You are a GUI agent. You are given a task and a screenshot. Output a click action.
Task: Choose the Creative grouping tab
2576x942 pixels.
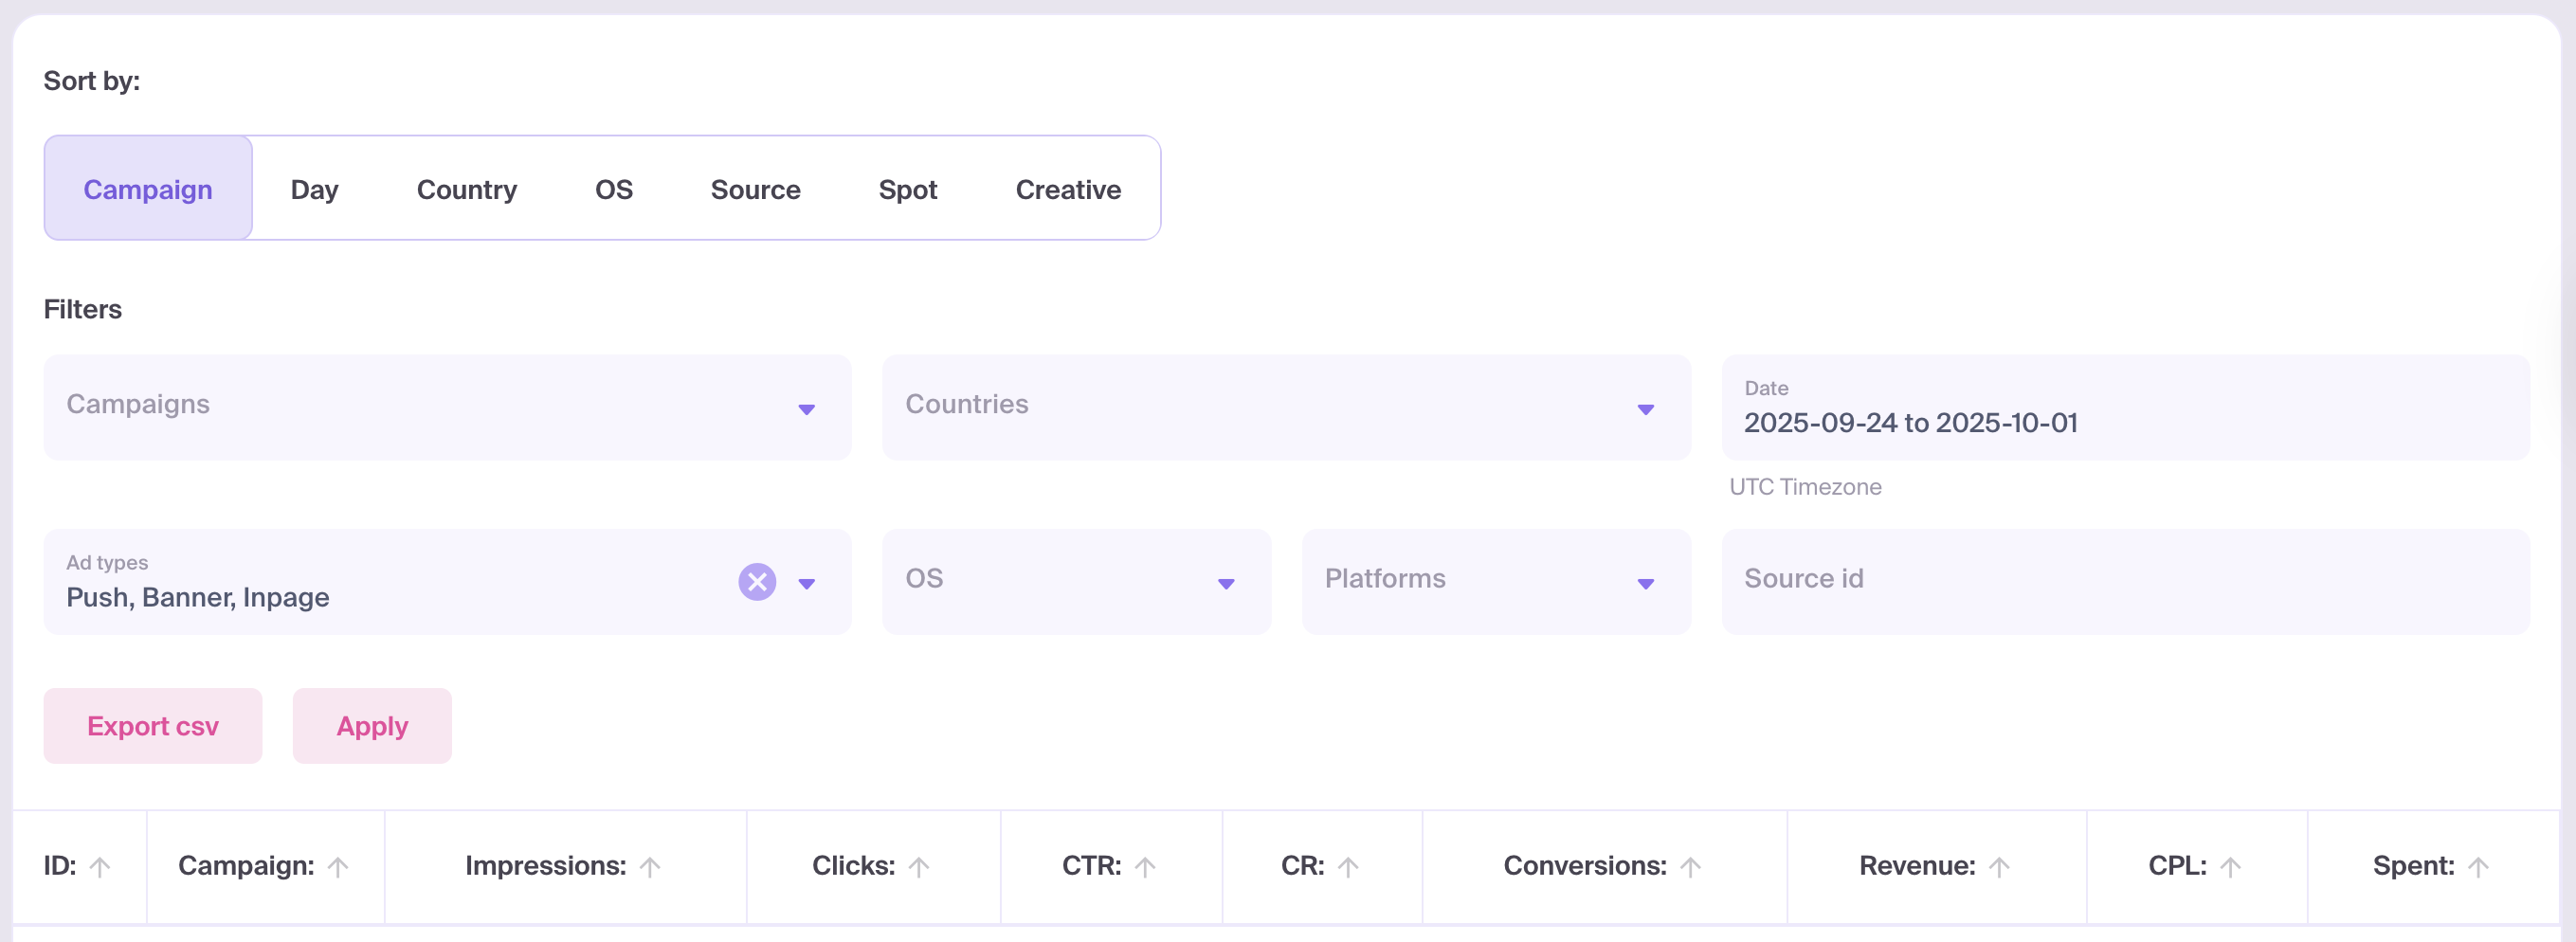point(1067,189)
